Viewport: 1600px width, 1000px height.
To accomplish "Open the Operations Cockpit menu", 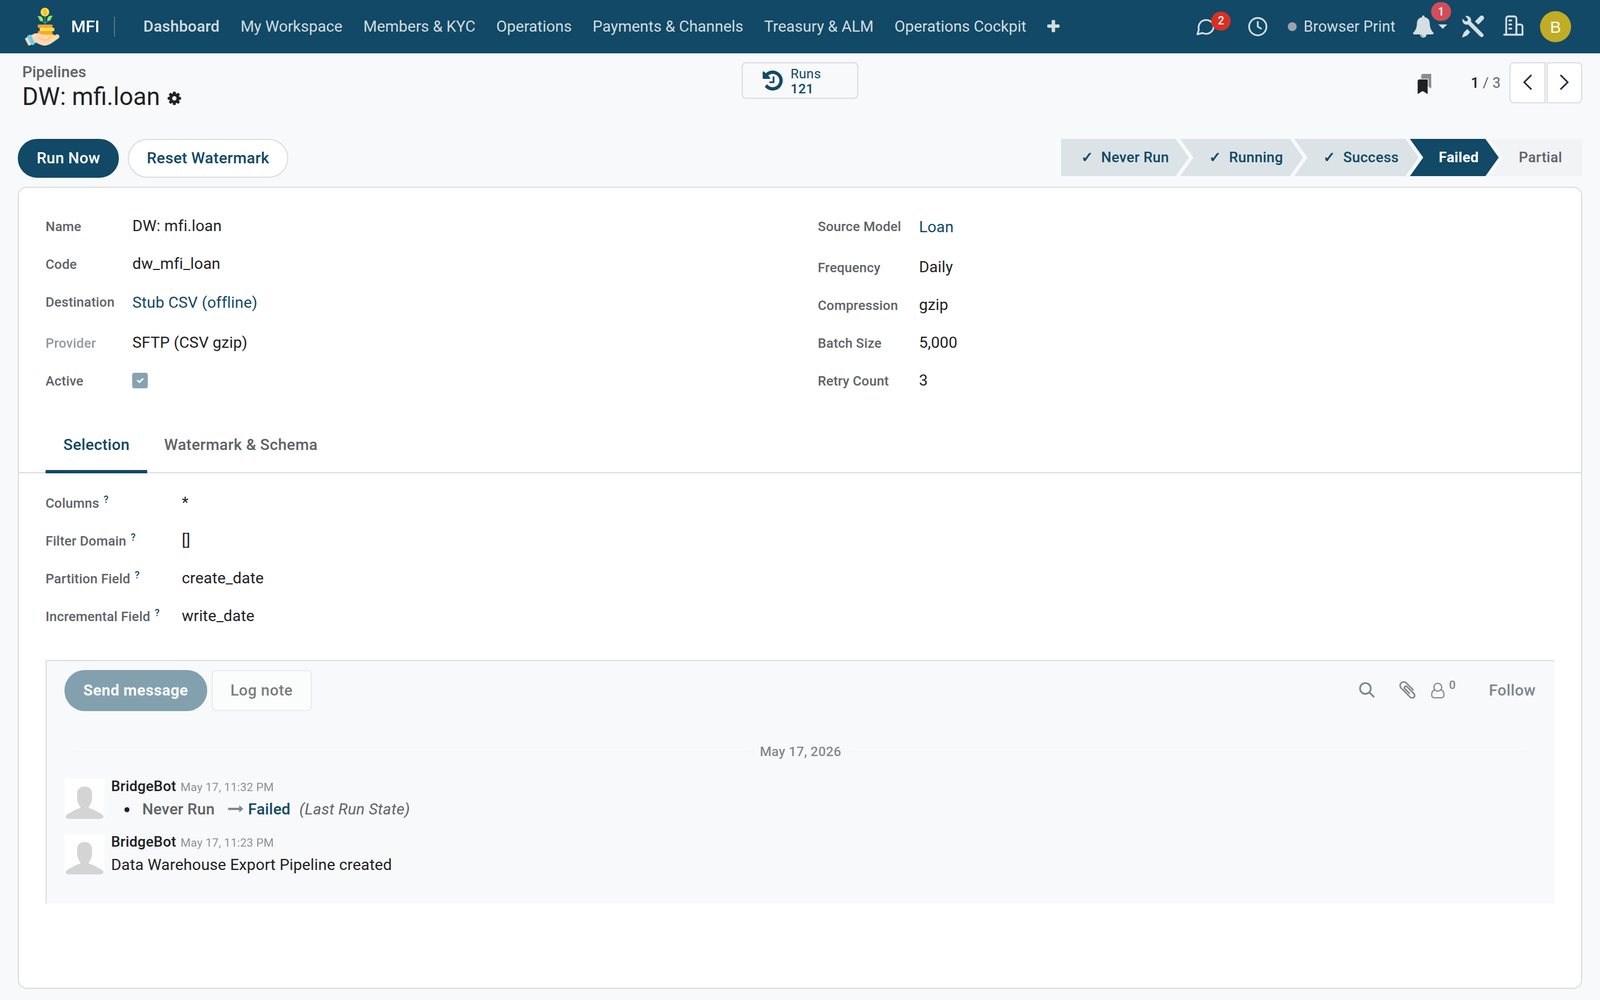I will (x=960, y=26).
